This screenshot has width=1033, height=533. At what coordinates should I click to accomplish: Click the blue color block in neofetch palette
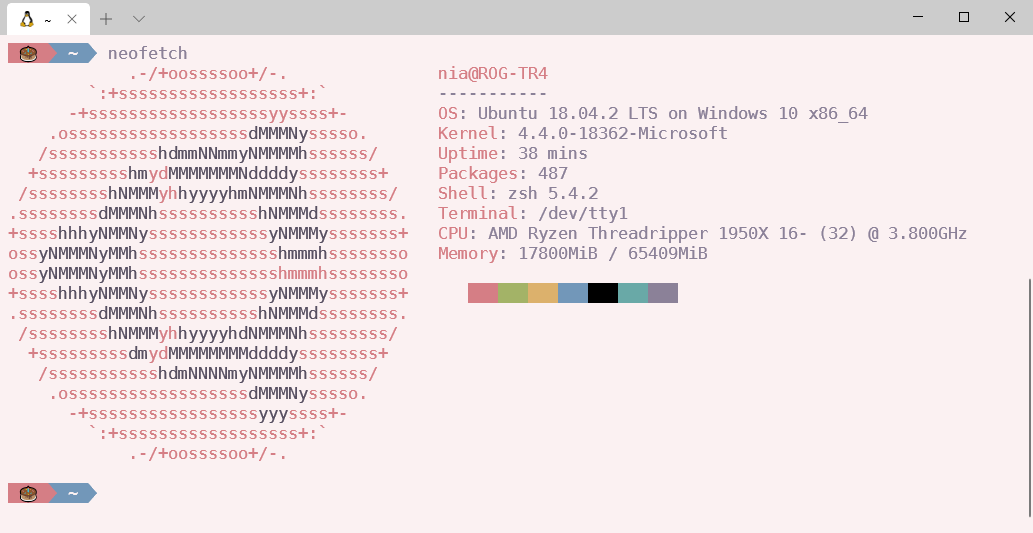573,293
